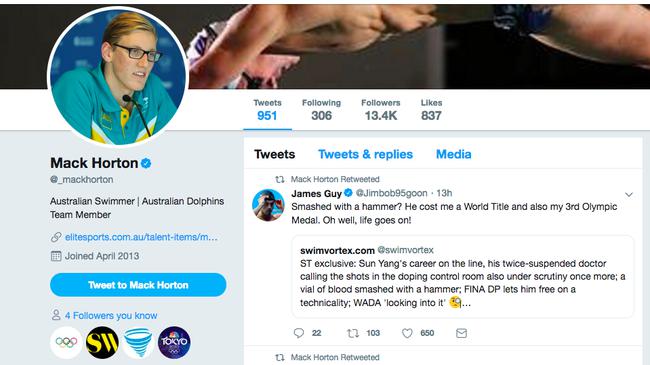Select the Tweets tab above the timeline
This screenshot has width=650, height=365.
point(274,154)
